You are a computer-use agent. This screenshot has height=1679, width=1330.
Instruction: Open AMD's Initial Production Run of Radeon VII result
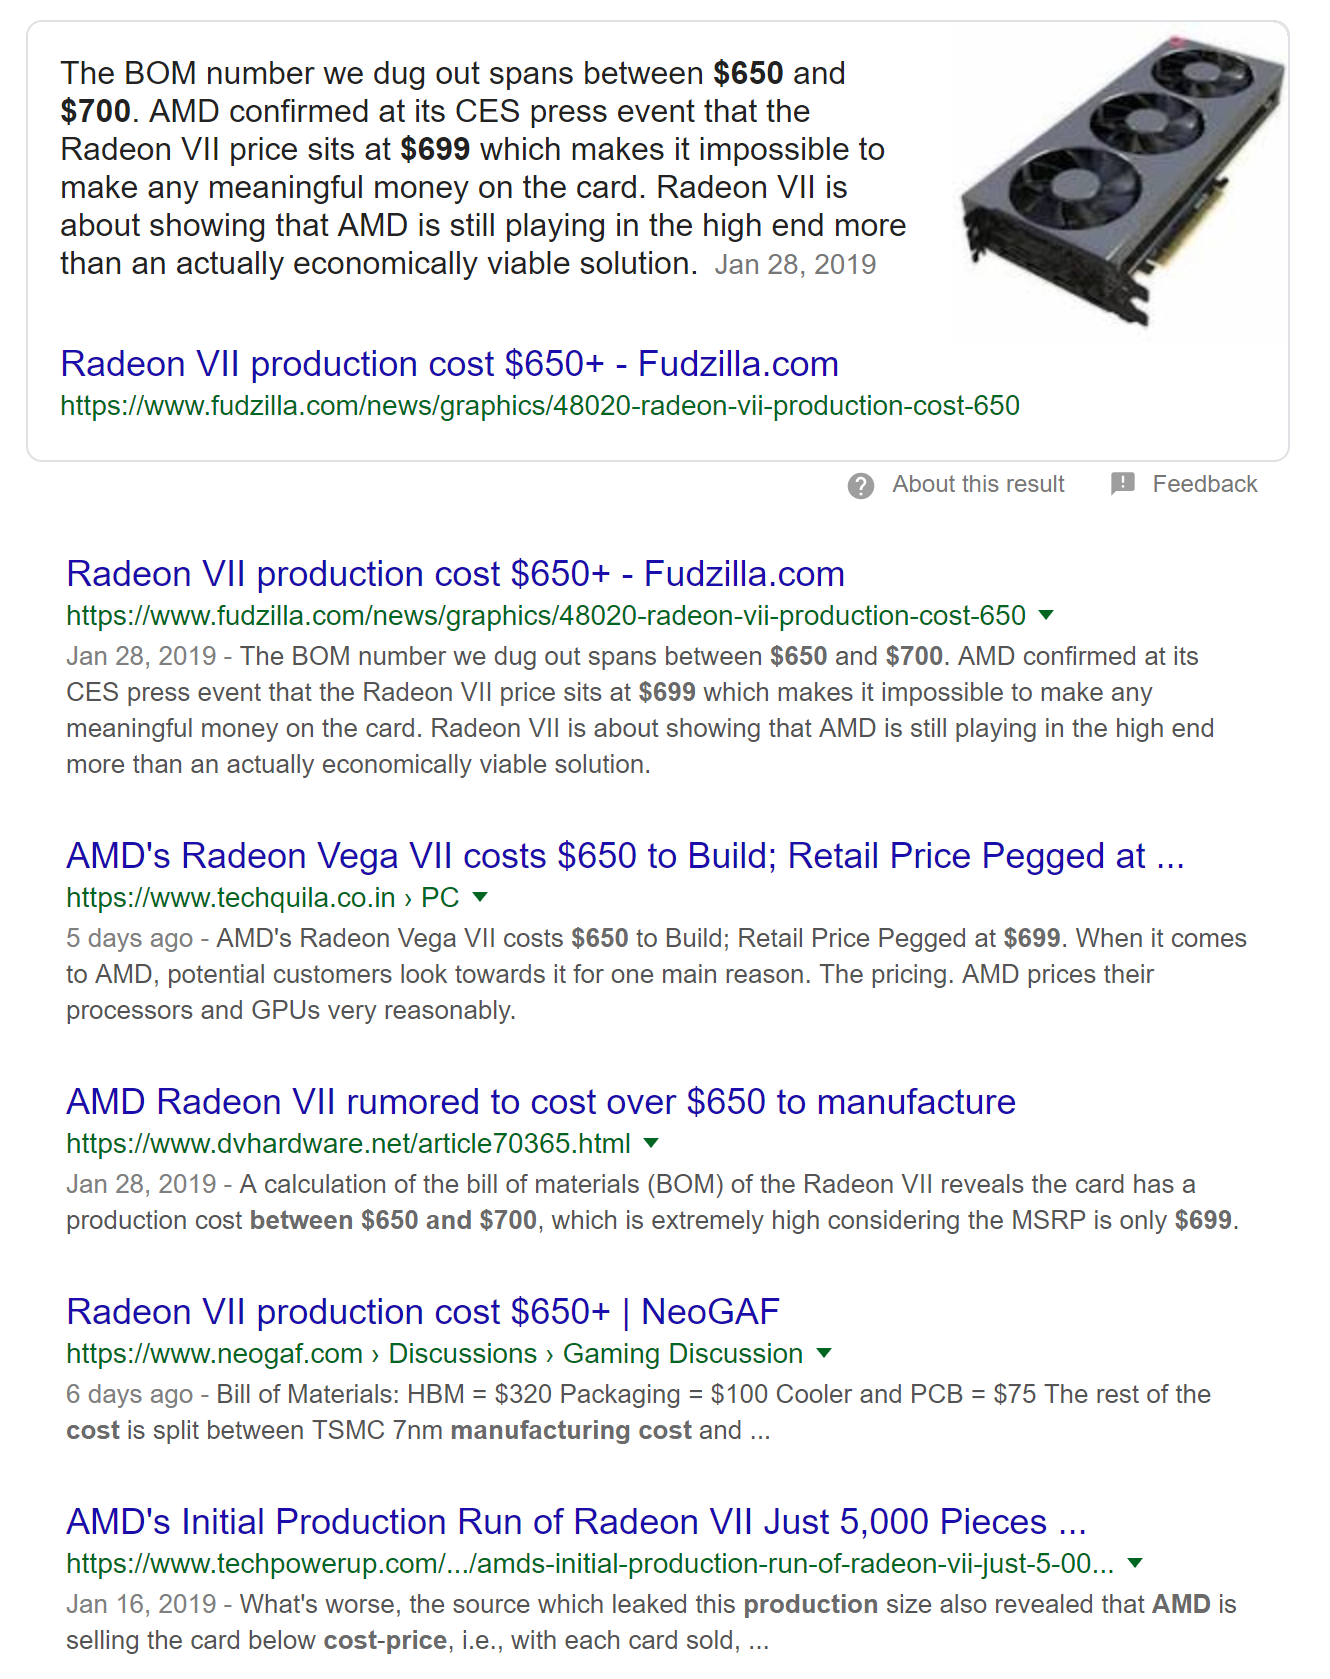click(576, 1522)
